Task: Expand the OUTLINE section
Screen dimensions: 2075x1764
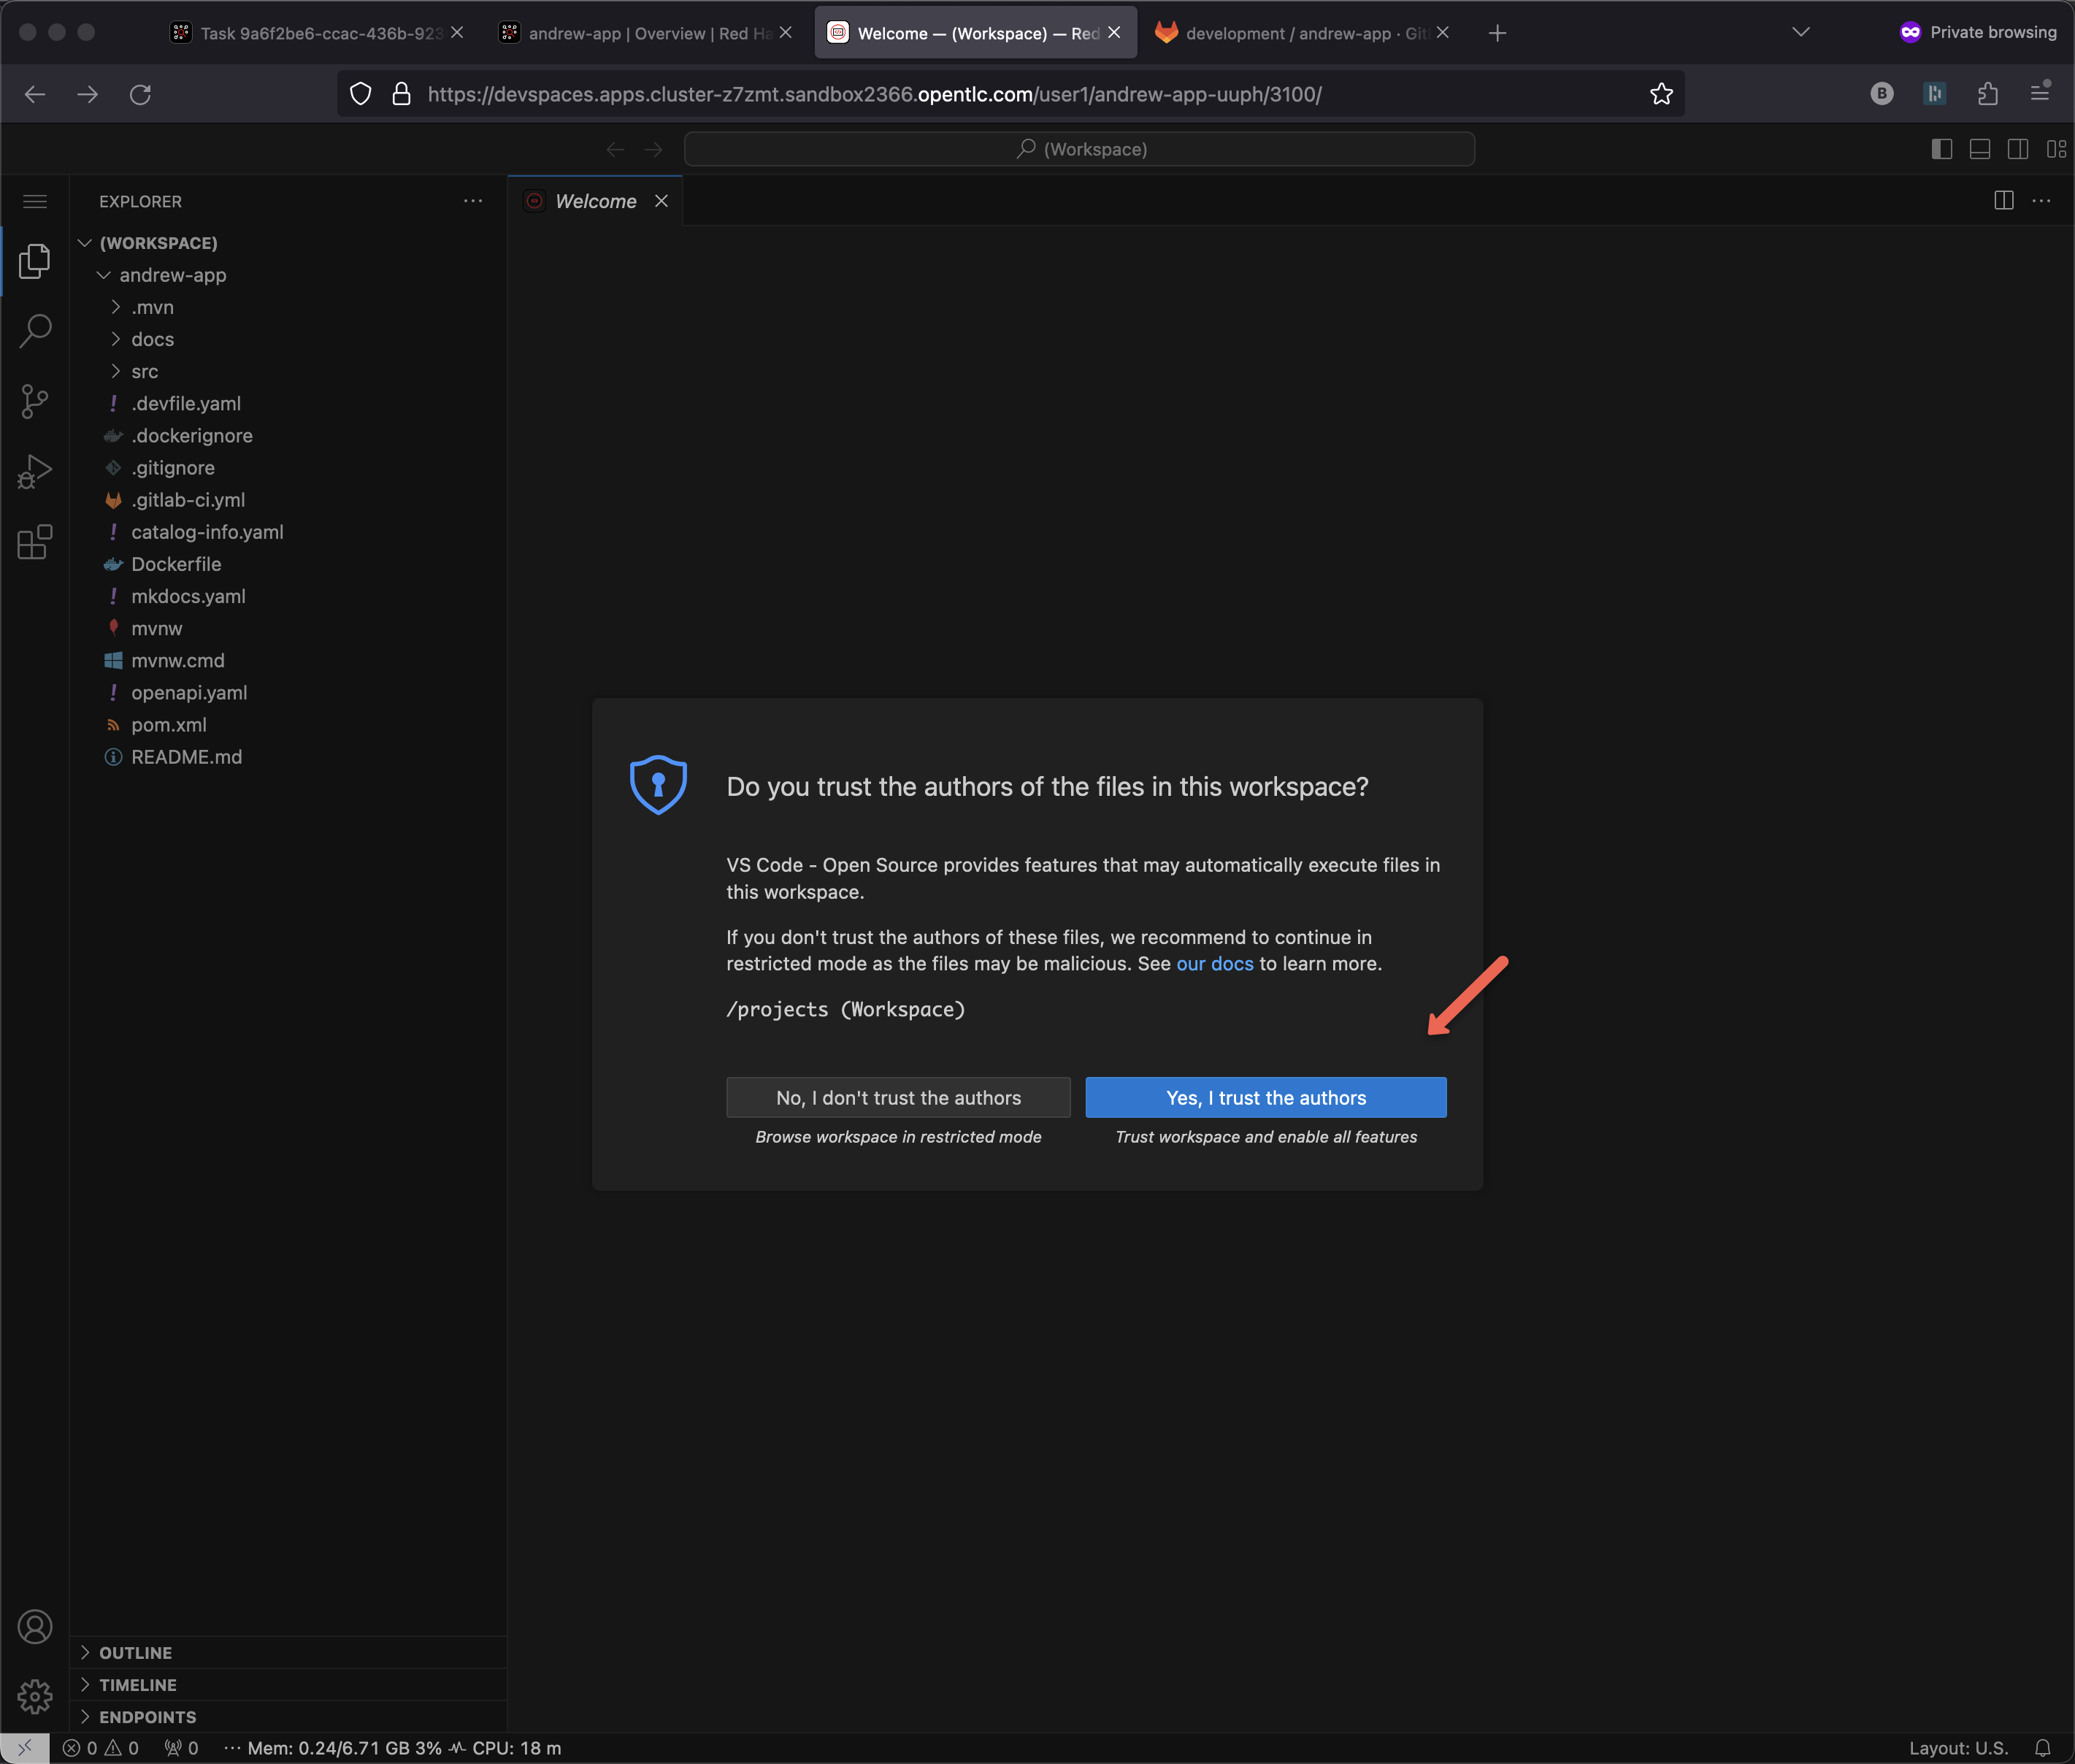Action: click(x=135, y=1652)
